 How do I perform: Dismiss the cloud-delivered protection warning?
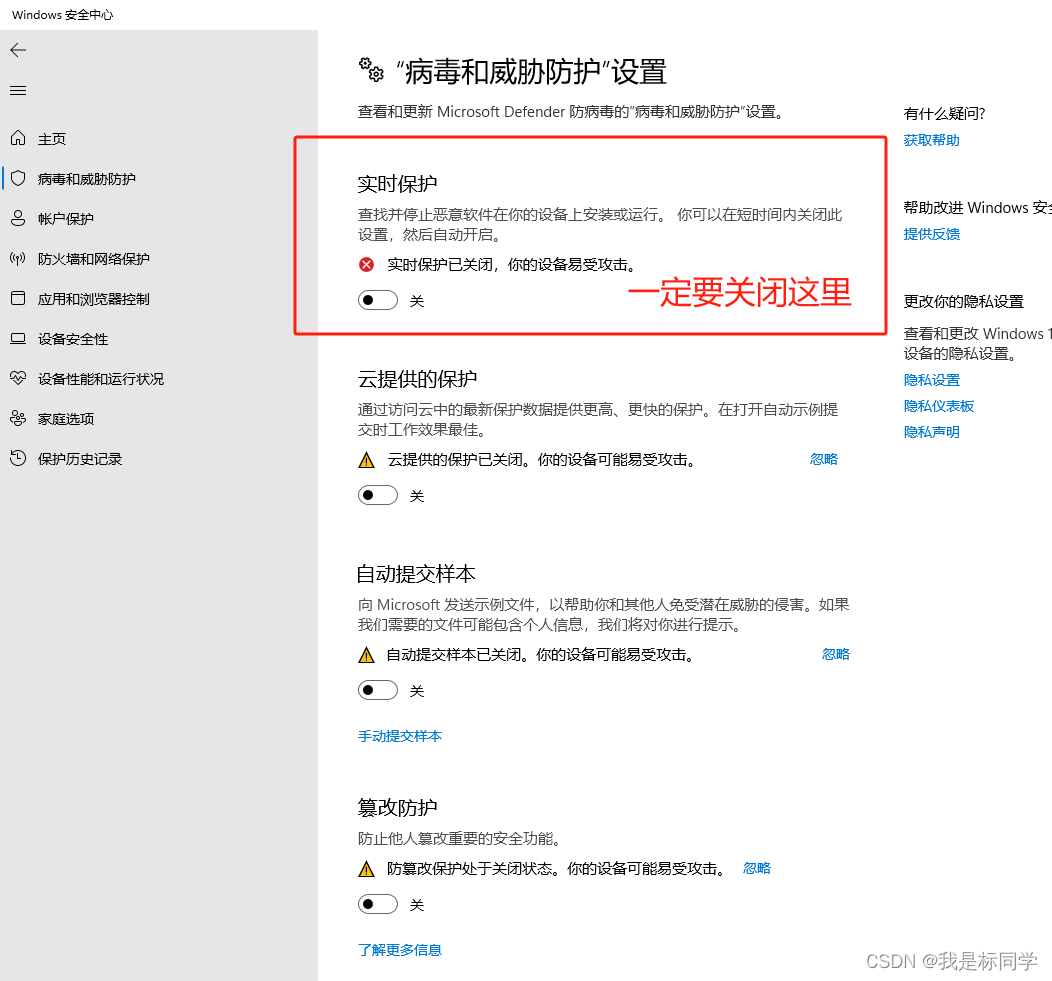coord(824,459)
